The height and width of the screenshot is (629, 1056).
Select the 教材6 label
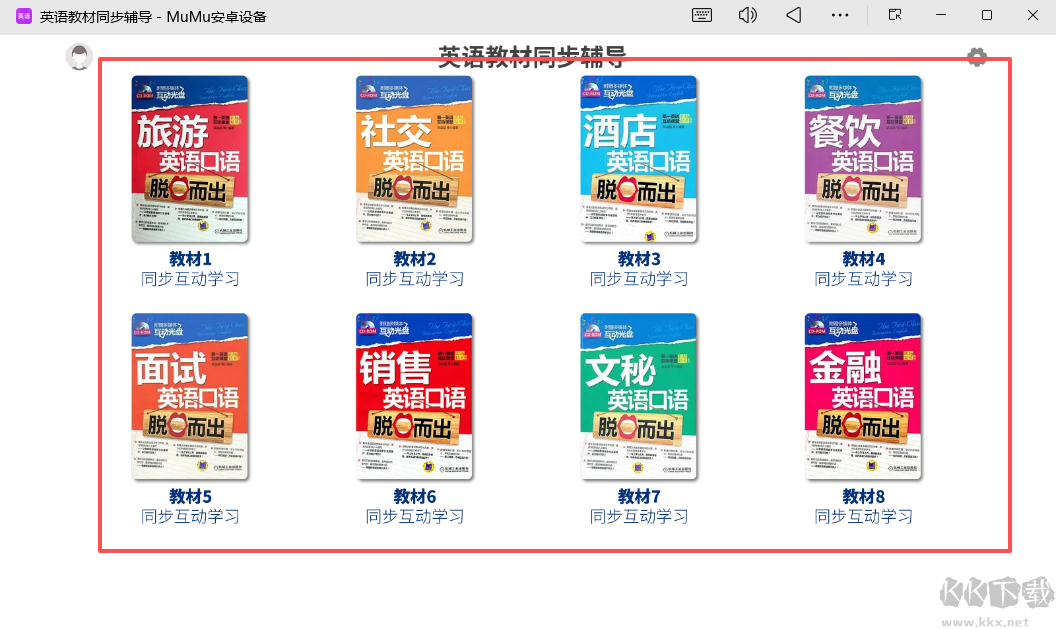tap(414, 496)
